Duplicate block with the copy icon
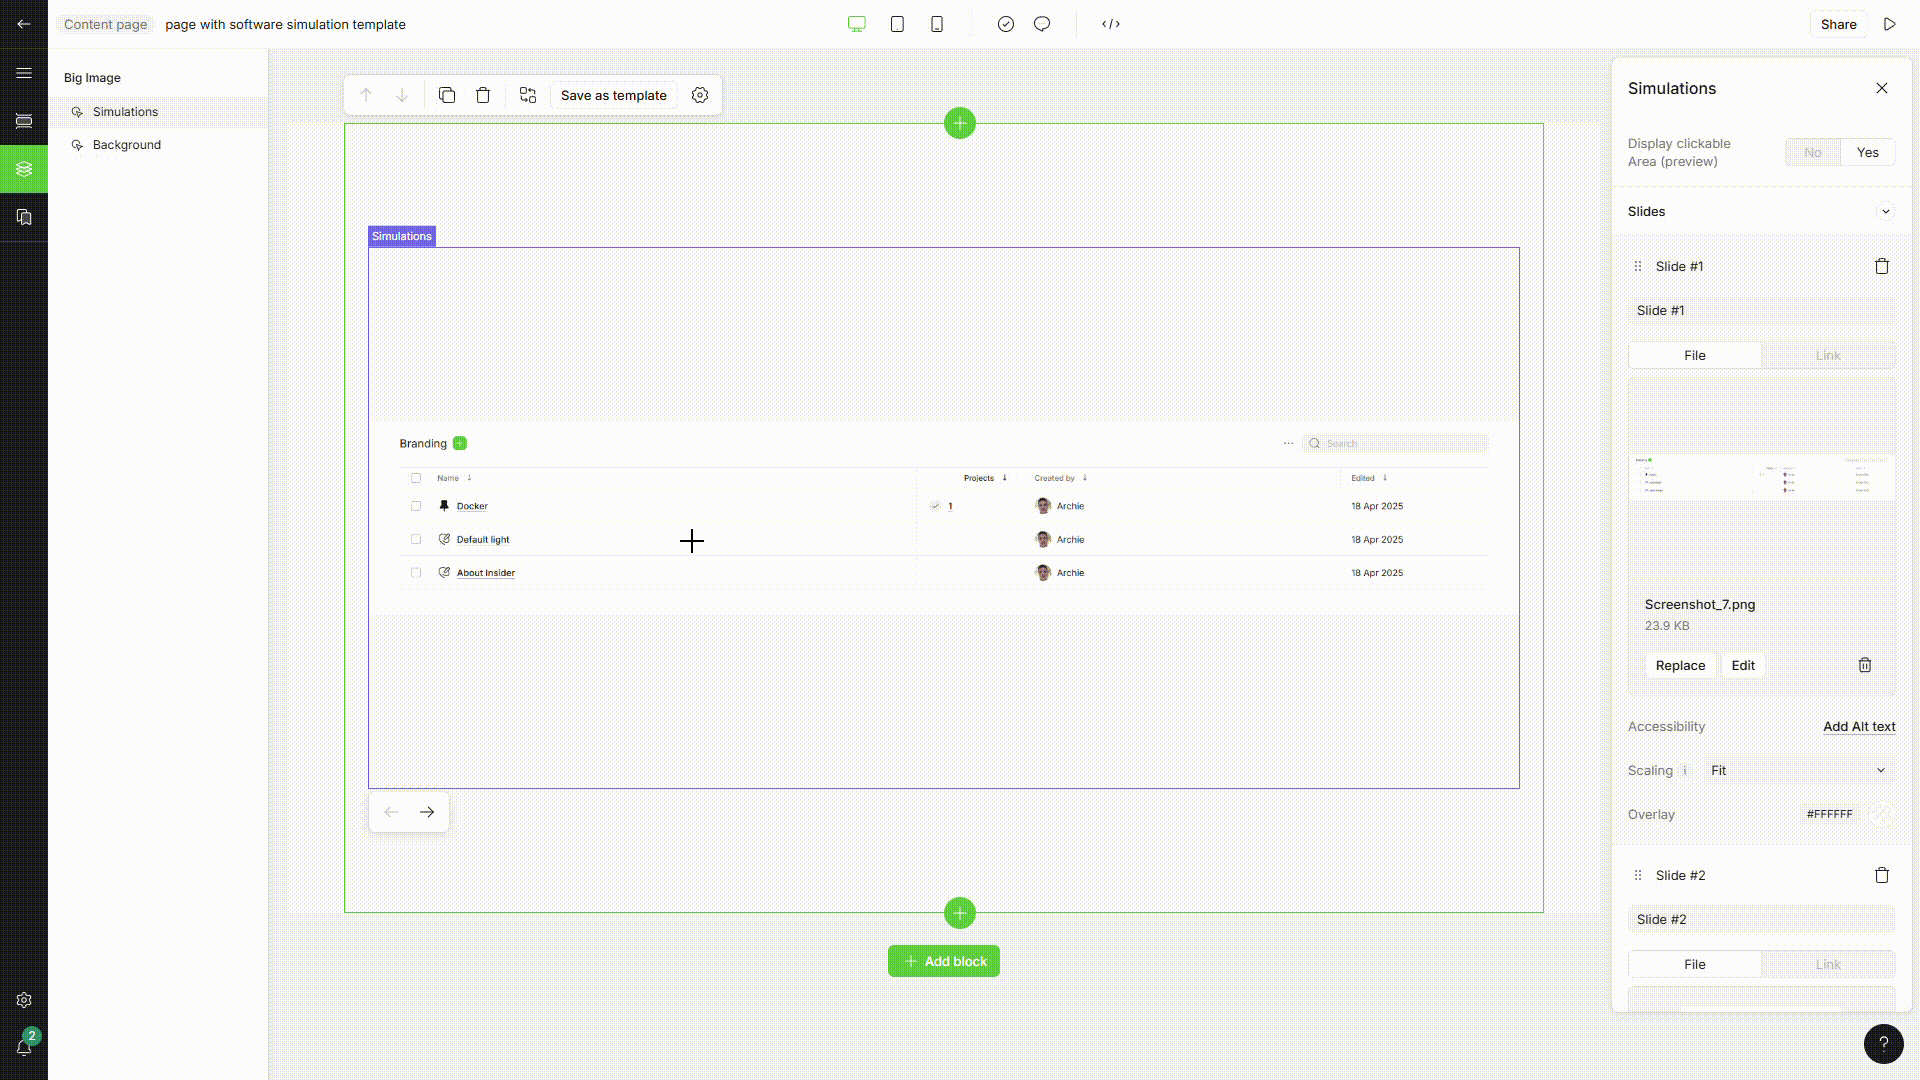This screenshot has height=1080, width=1920. (447, 95)
